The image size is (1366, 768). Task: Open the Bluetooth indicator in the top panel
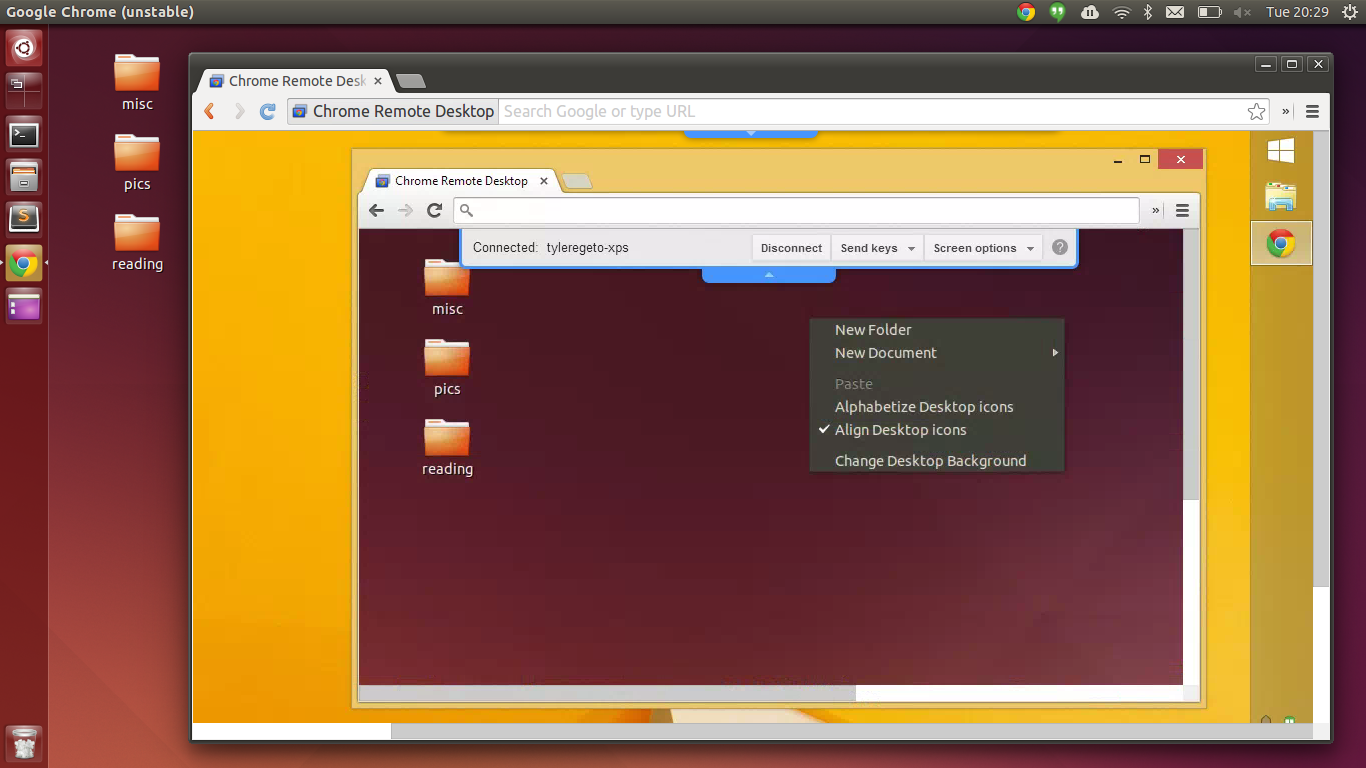pyautogui.click(x=1148, y=12)
